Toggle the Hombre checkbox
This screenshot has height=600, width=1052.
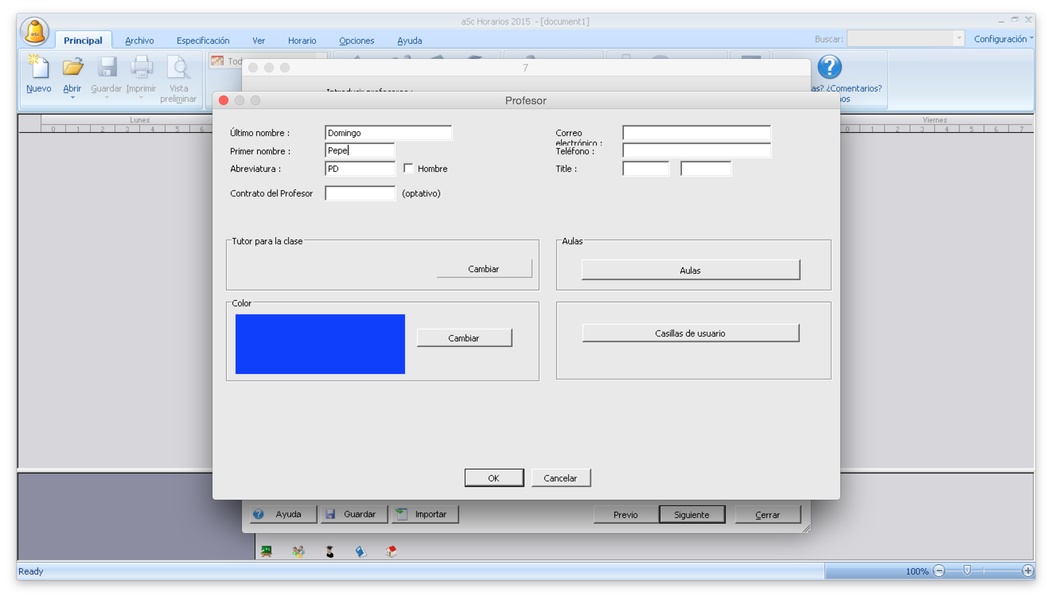point(408,169)
